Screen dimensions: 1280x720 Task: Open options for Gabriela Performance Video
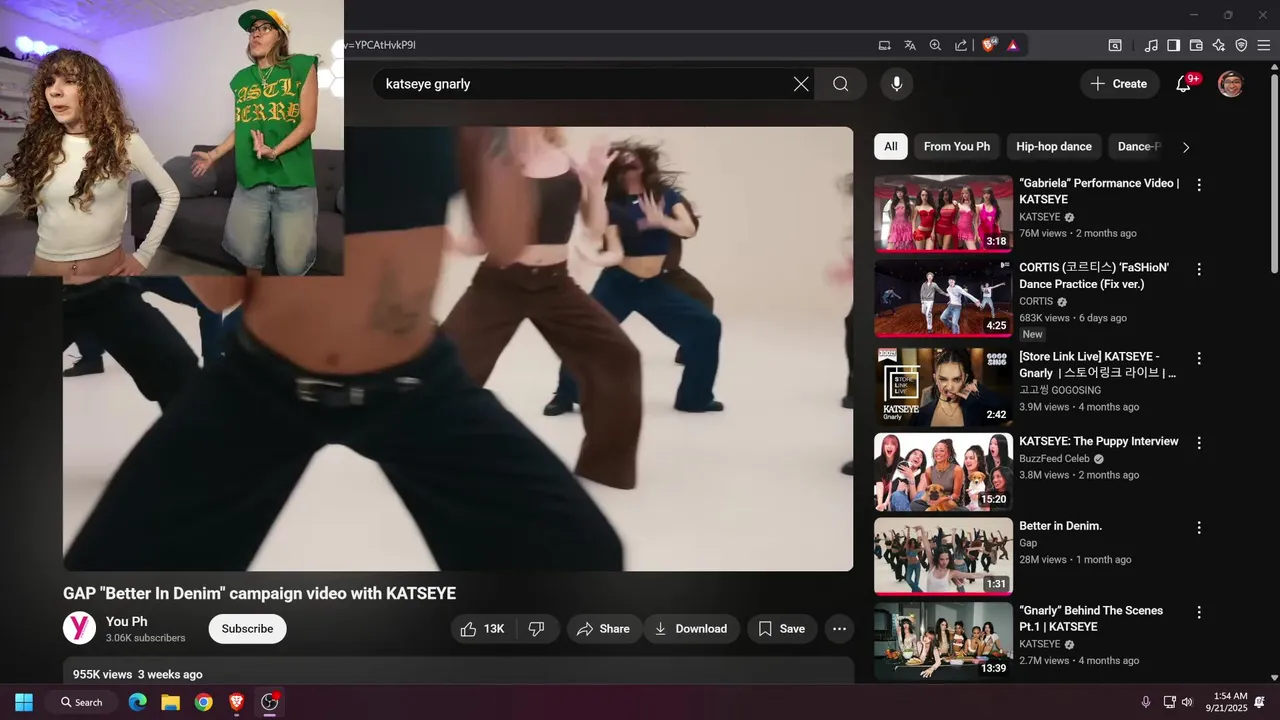(1199, 185)
